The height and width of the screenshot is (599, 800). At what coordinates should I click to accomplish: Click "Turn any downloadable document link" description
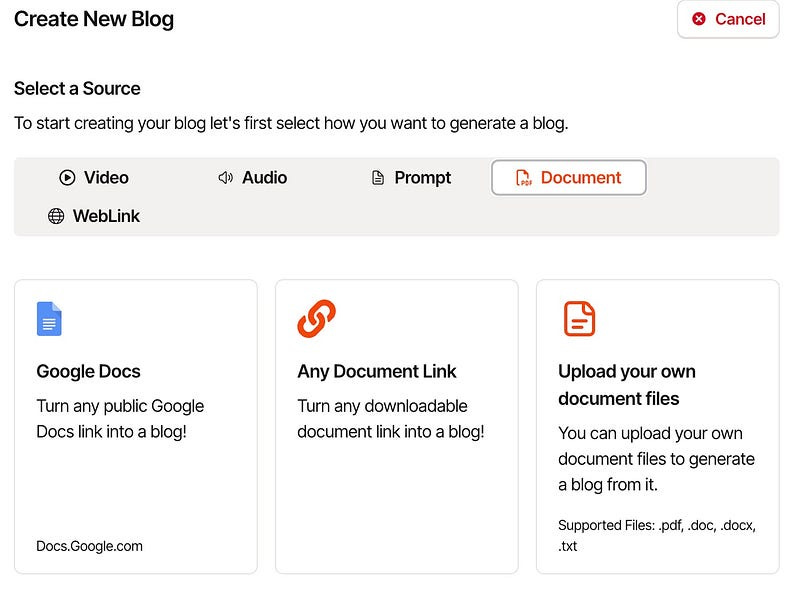point(391,419)
